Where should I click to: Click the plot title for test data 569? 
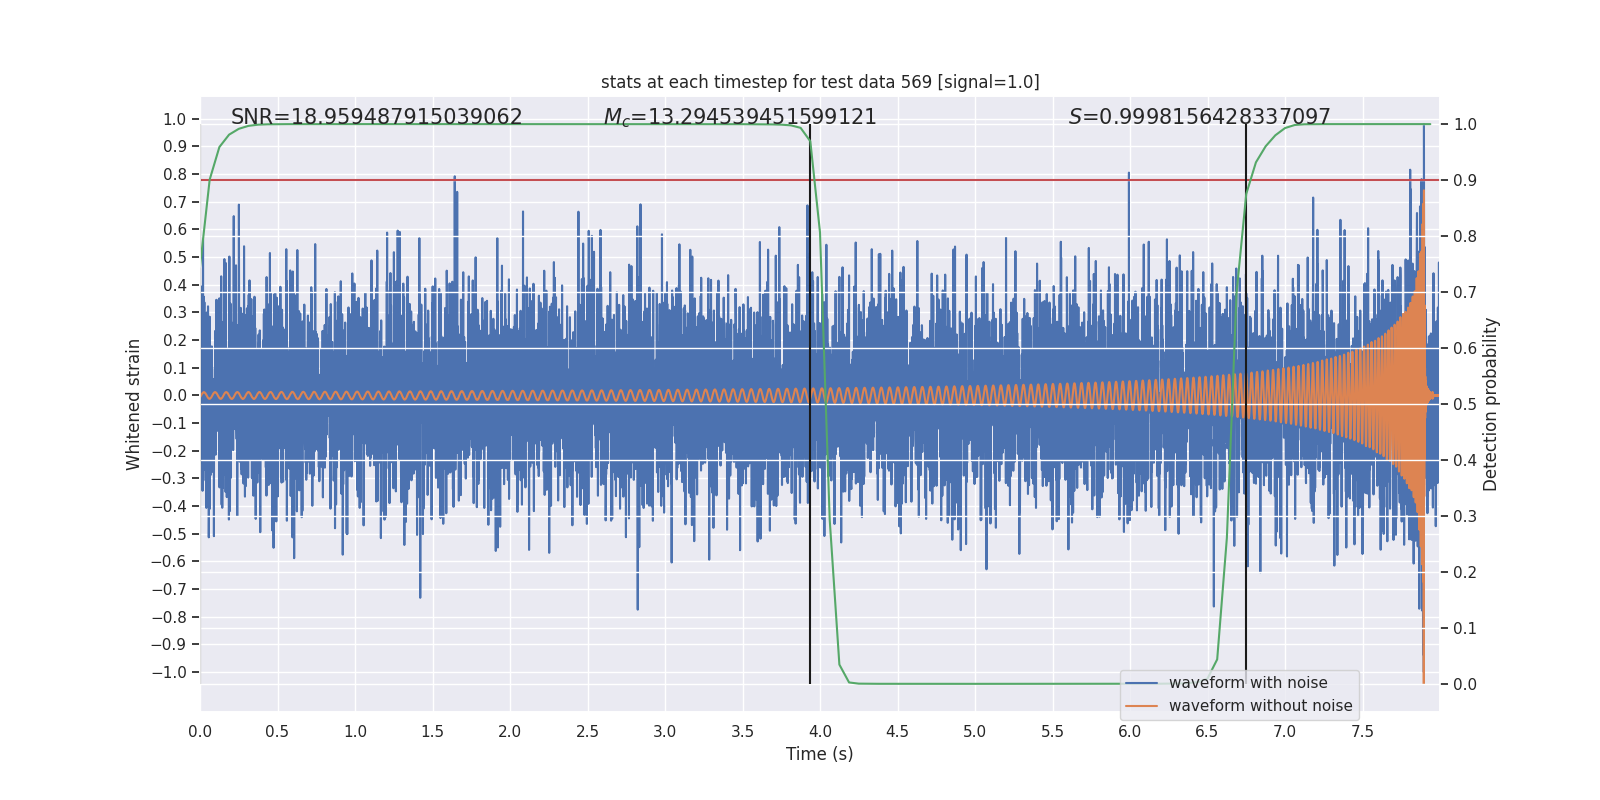click(x=820, y=82)
